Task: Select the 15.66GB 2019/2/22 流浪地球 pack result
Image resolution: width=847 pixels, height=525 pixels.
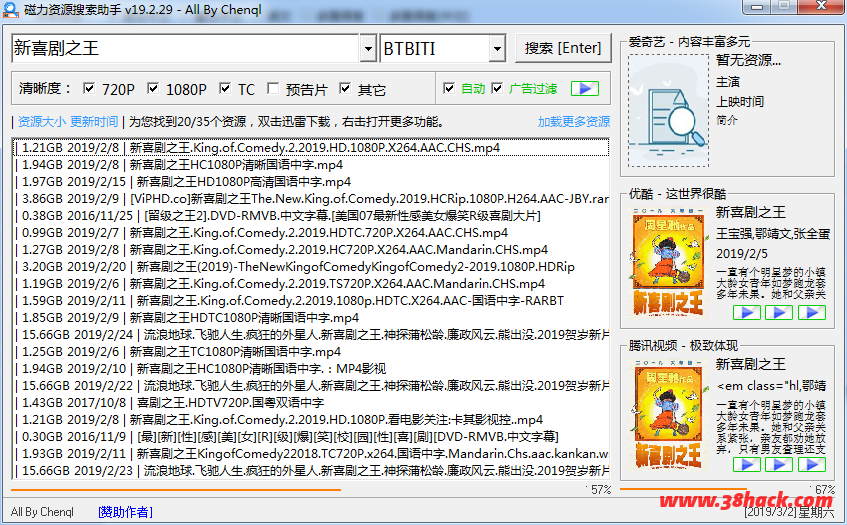Action: pyautogui.click(x=311, y=386)
